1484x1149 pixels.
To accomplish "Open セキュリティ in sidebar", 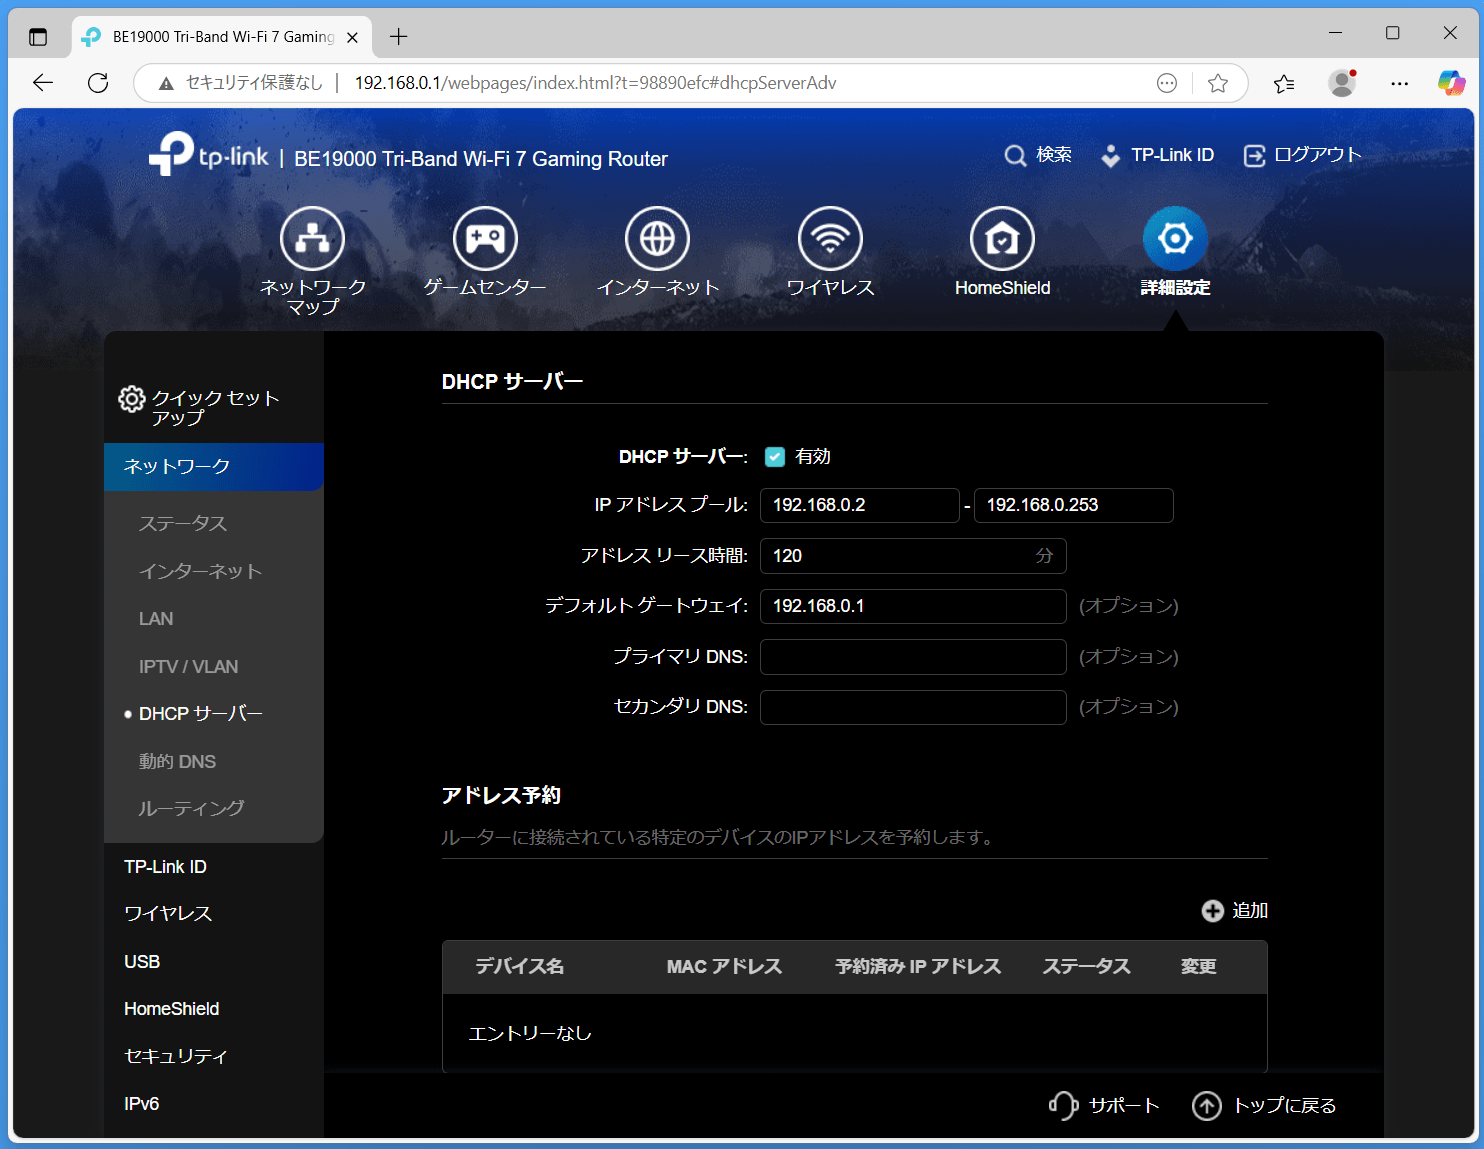I will pyautogui.click(x=175, y=1056).
